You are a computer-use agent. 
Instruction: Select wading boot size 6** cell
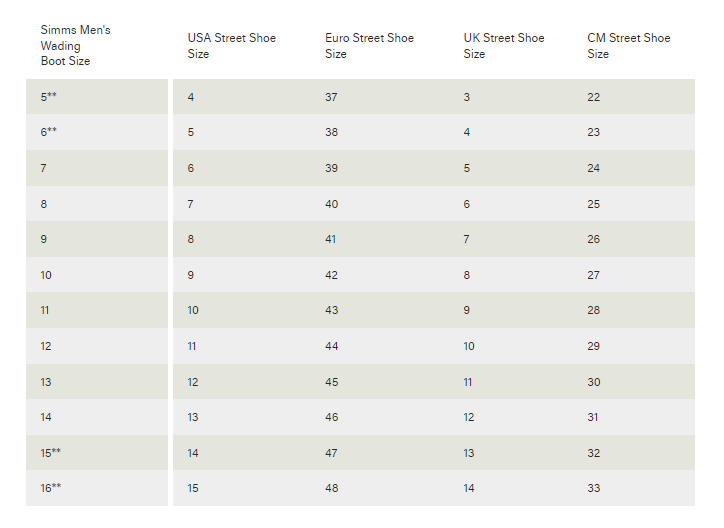click(x=49, y=132)
